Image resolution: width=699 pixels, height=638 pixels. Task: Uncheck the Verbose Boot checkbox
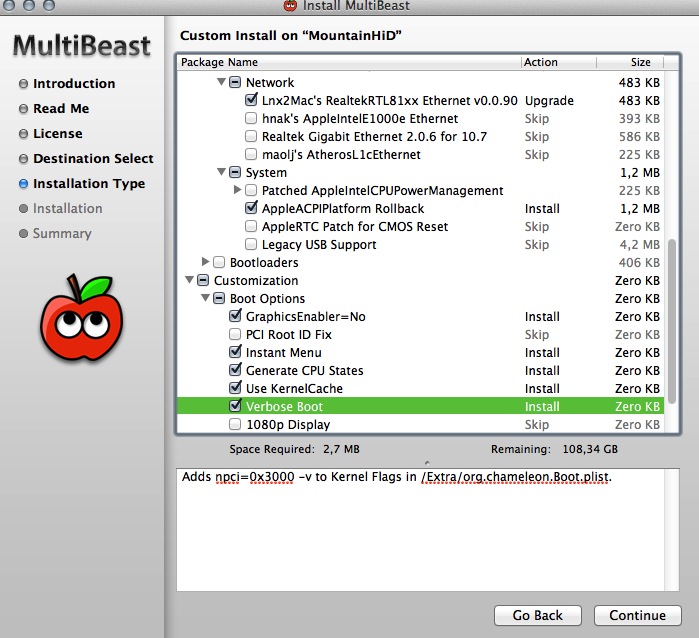(x=235, y=406)
